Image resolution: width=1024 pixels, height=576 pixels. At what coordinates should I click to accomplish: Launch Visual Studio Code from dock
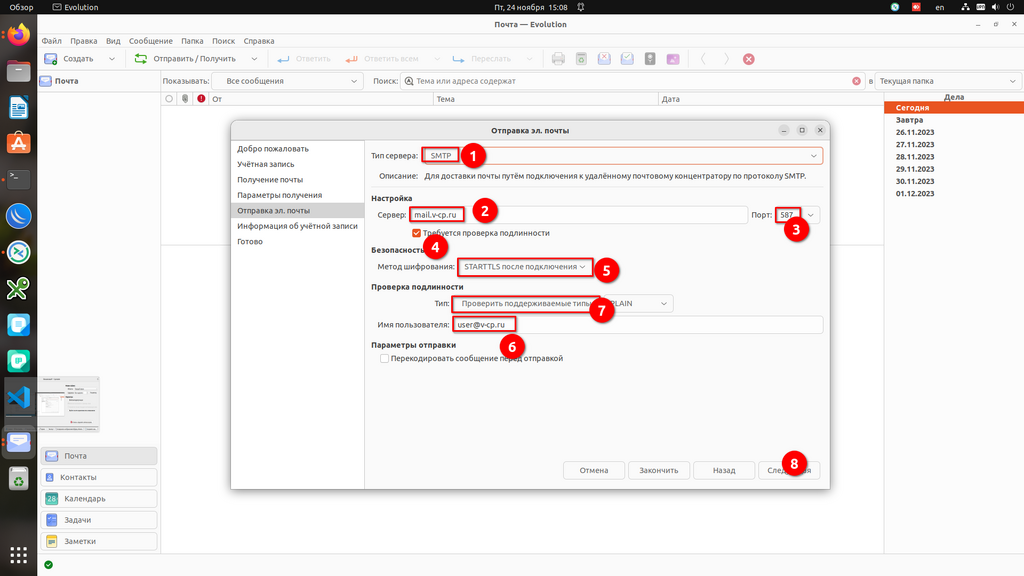pos(18,397)
